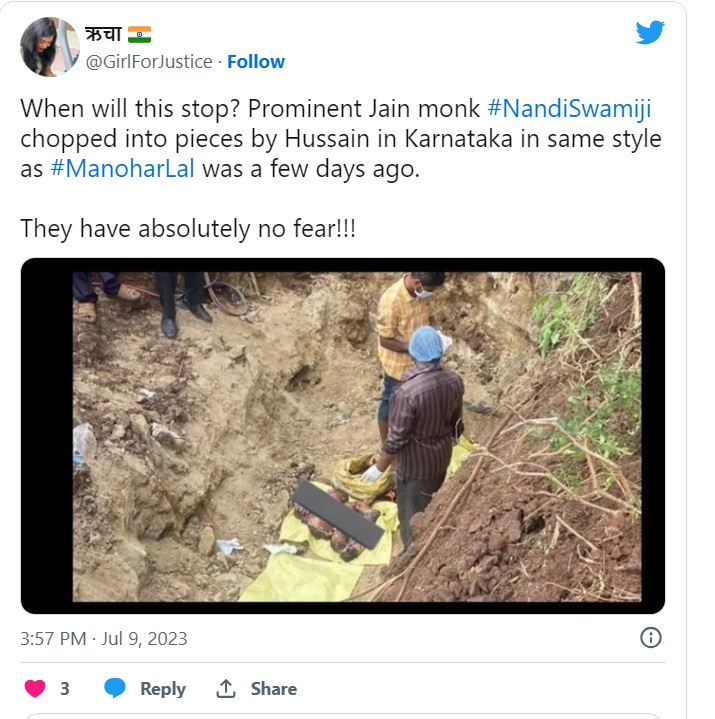Click the like count number 3
The height and width of the screenshot is (719, 715).
point(65,689)
